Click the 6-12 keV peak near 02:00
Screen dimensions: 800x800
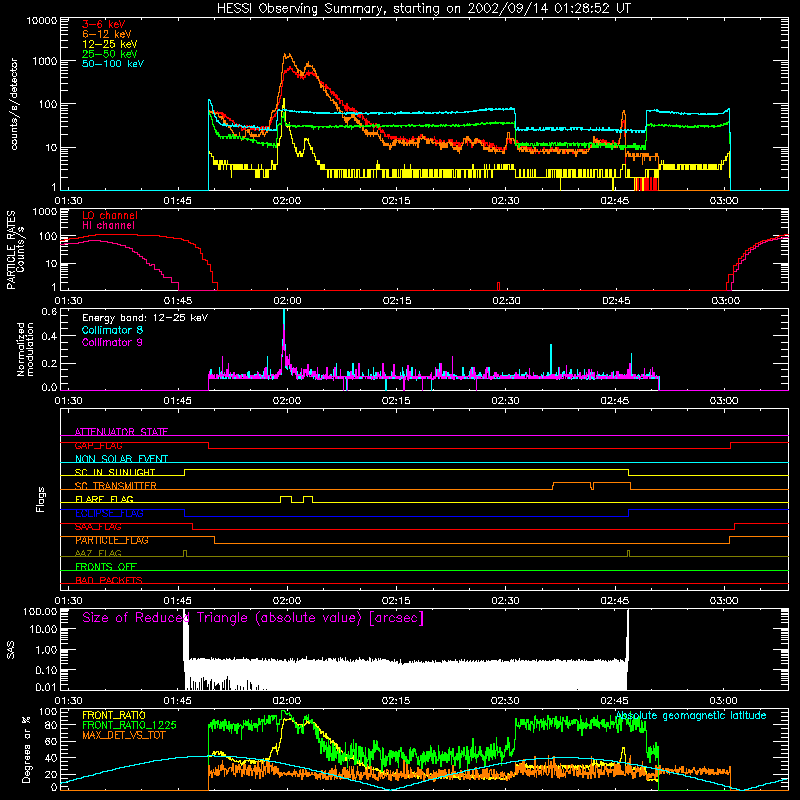point(287,56)
